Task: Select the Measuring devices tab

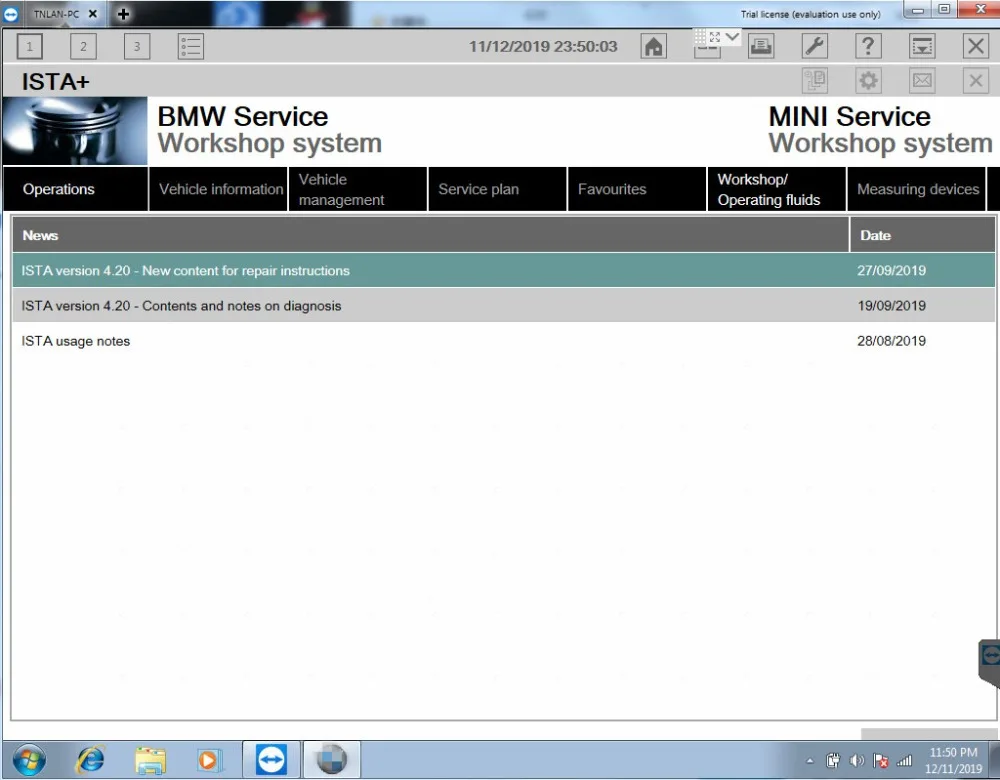Action: click(916, 189)
